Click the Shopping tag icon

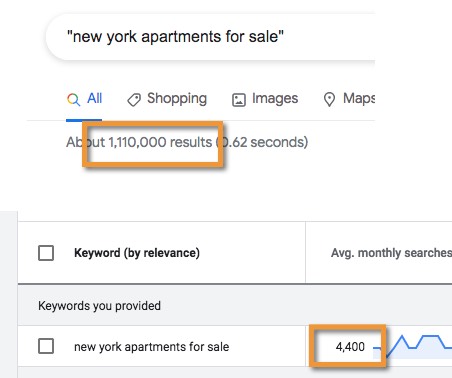pos(134,100)
